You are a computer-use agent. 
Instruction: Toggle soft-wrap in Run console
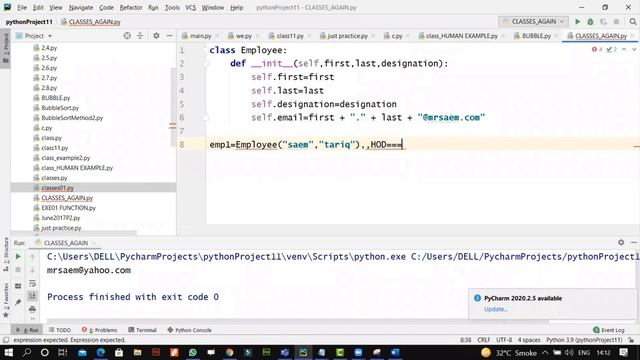pos(32,283)
